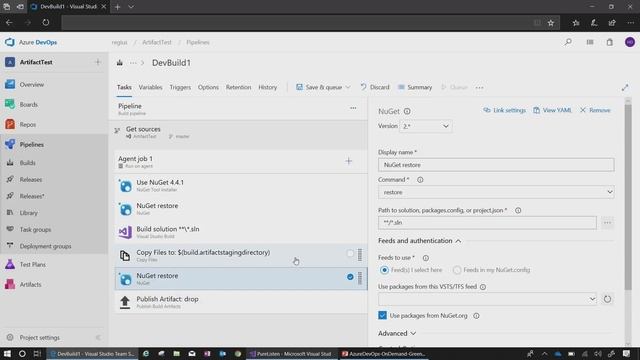Open the Windows Start menu

tap(7, 354)
